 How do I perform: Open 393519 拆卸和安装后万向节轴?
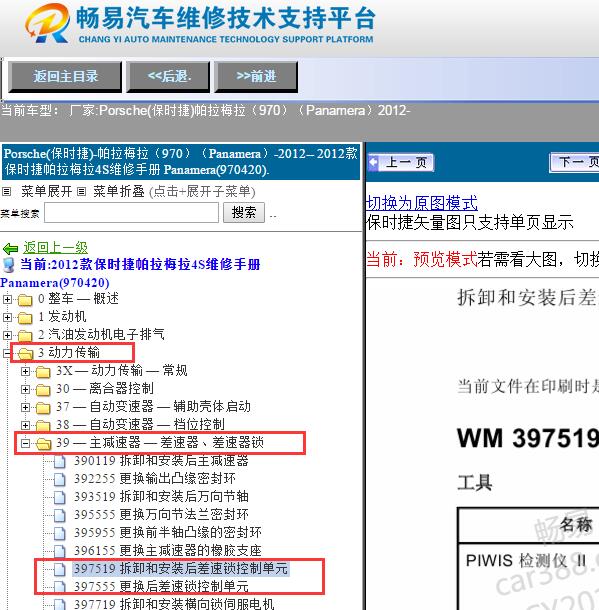click(161, 497)
